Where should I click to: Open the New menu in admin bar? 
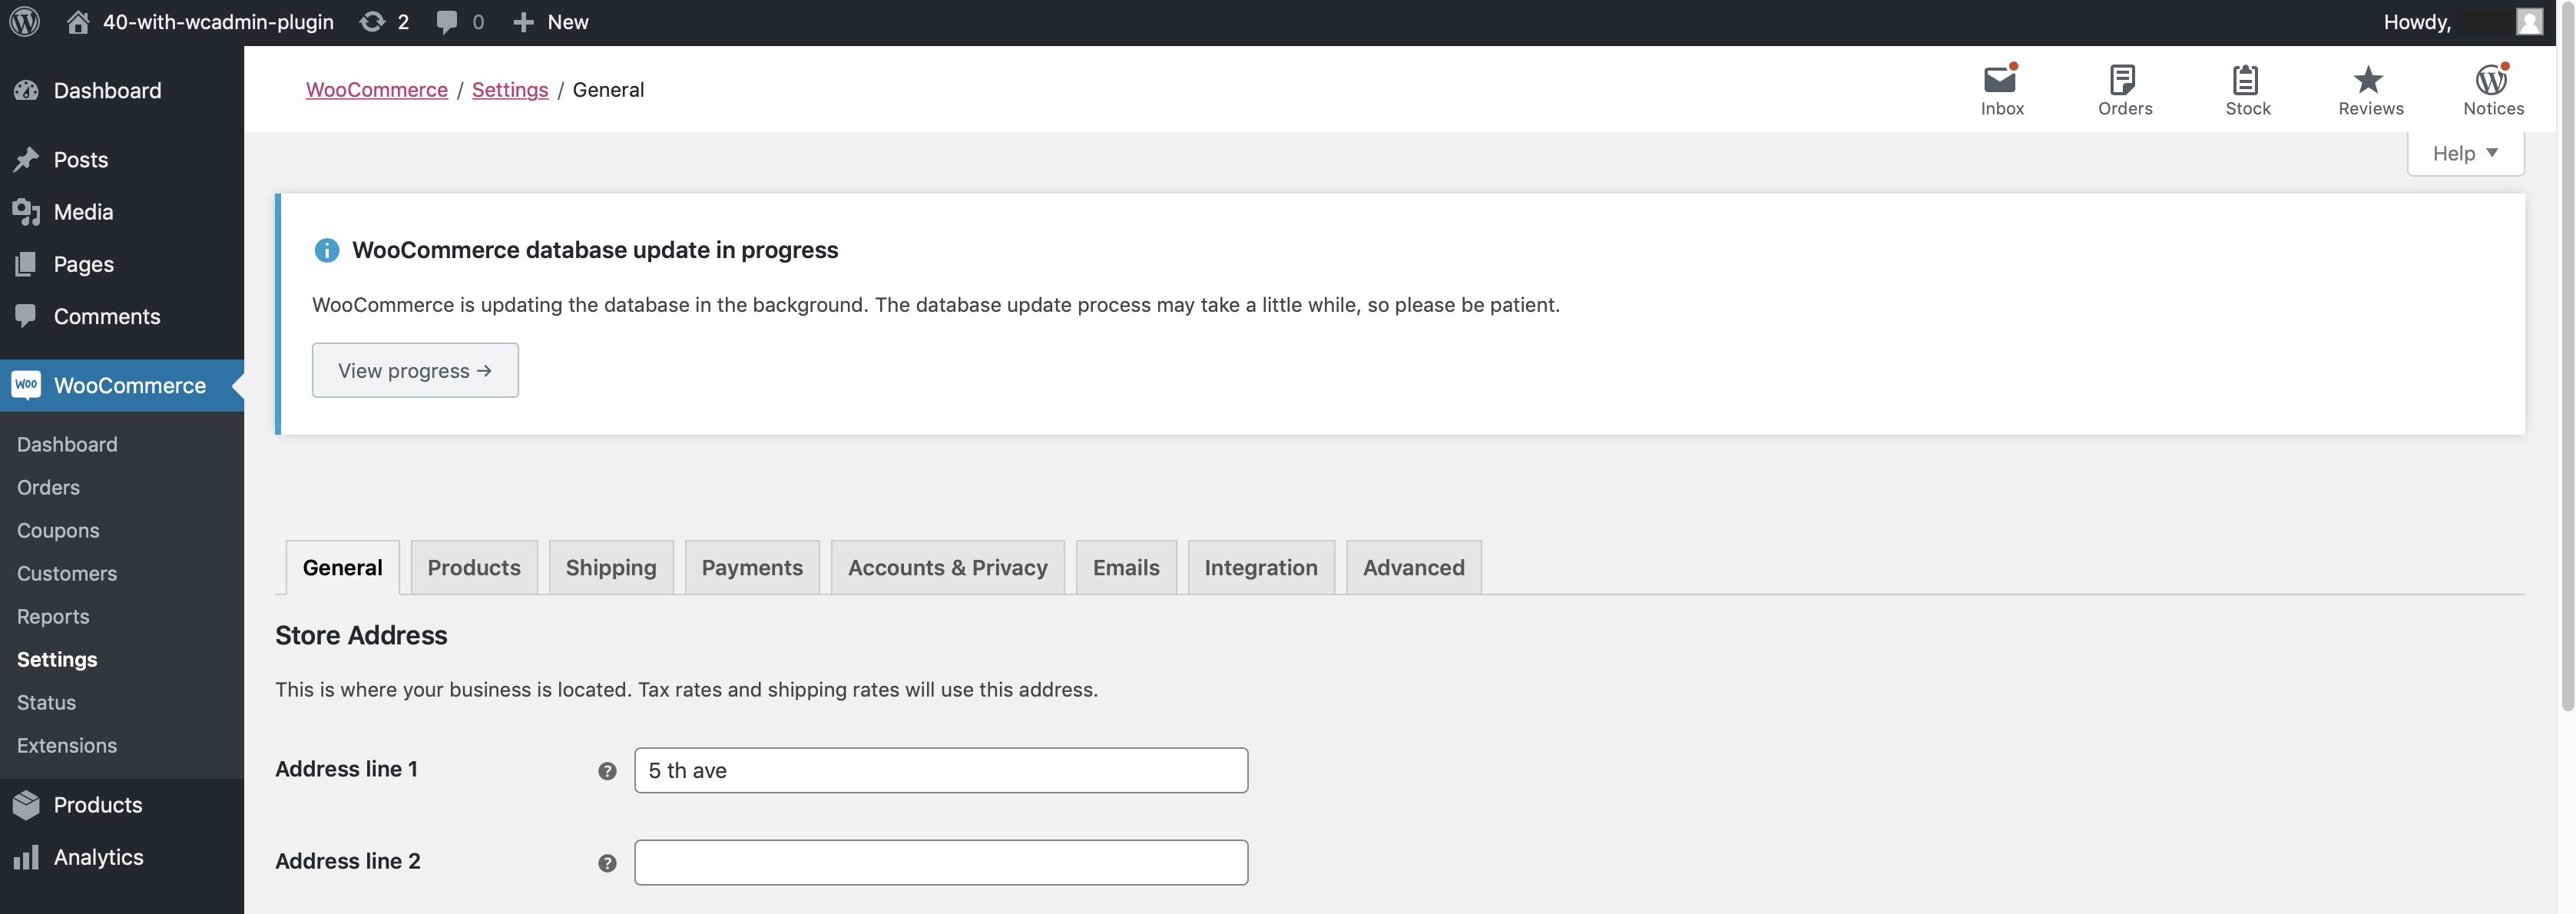(x=550, y=21)
